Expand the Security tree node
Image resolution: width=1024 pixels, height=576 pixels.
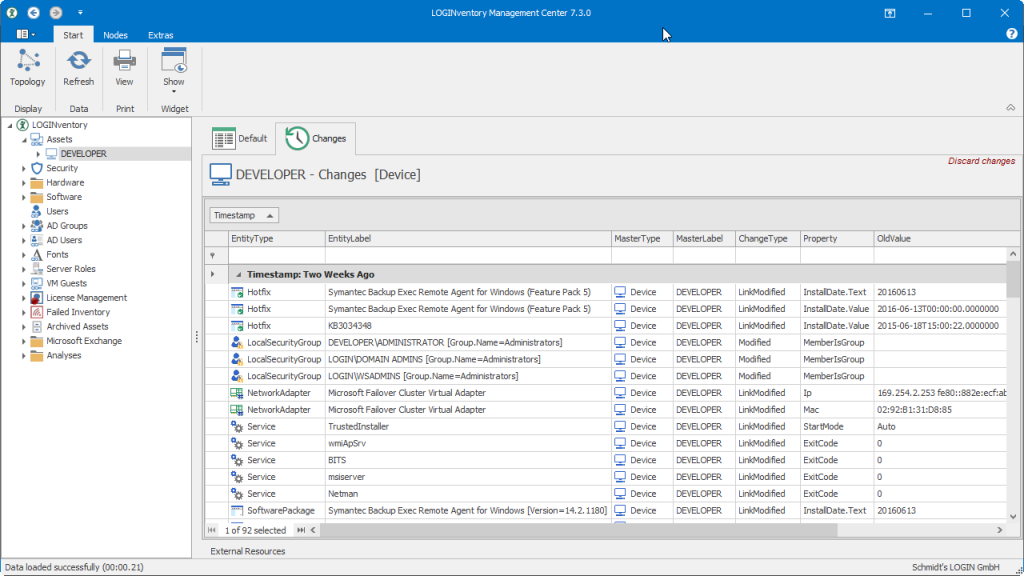(x=23, y=169)
